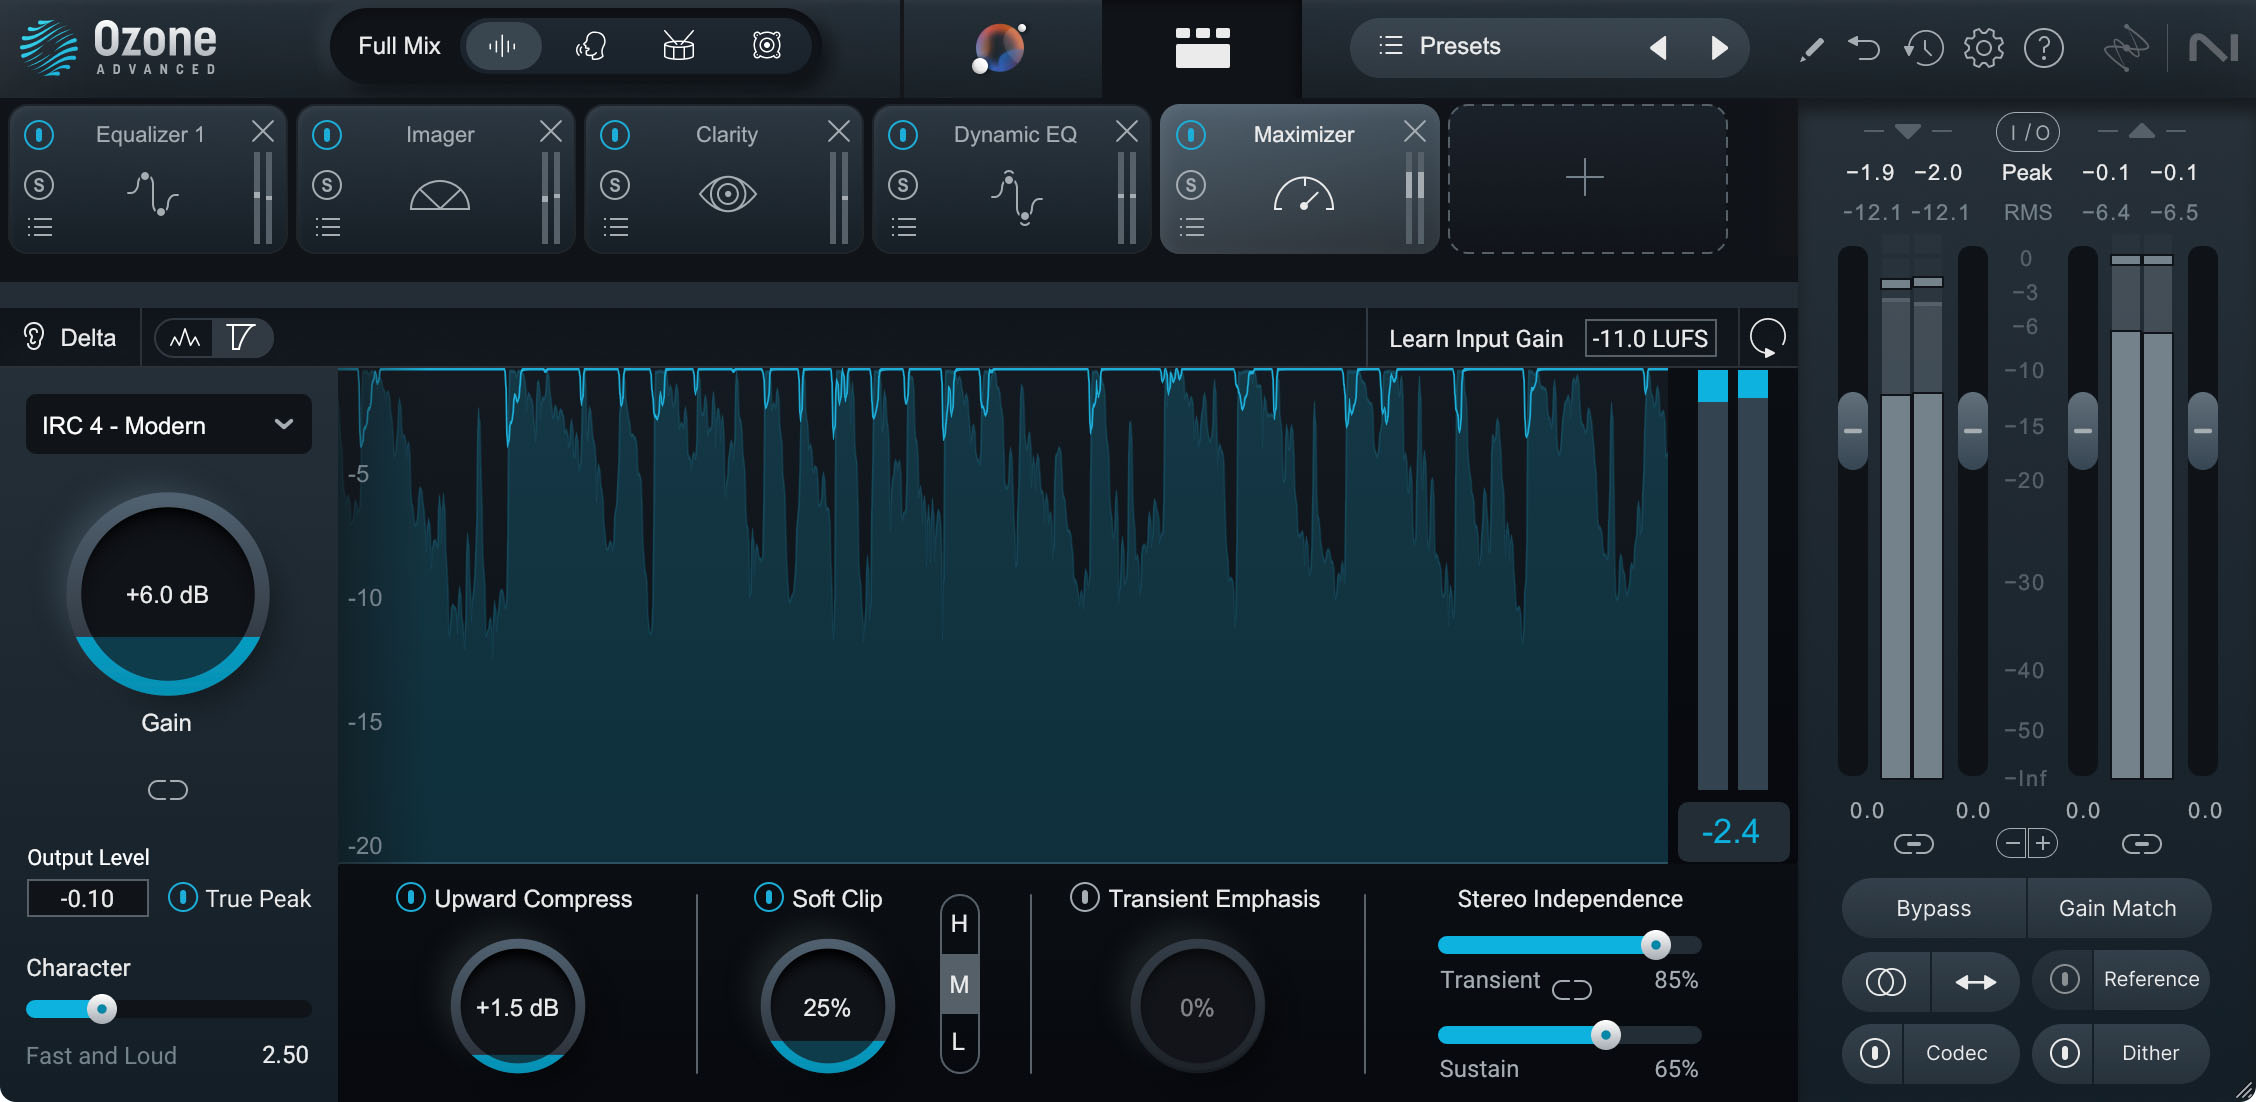Screen dimensions: 2256x1102
Task: Enable True Peak mode
Action: click(x=183, y=898)
